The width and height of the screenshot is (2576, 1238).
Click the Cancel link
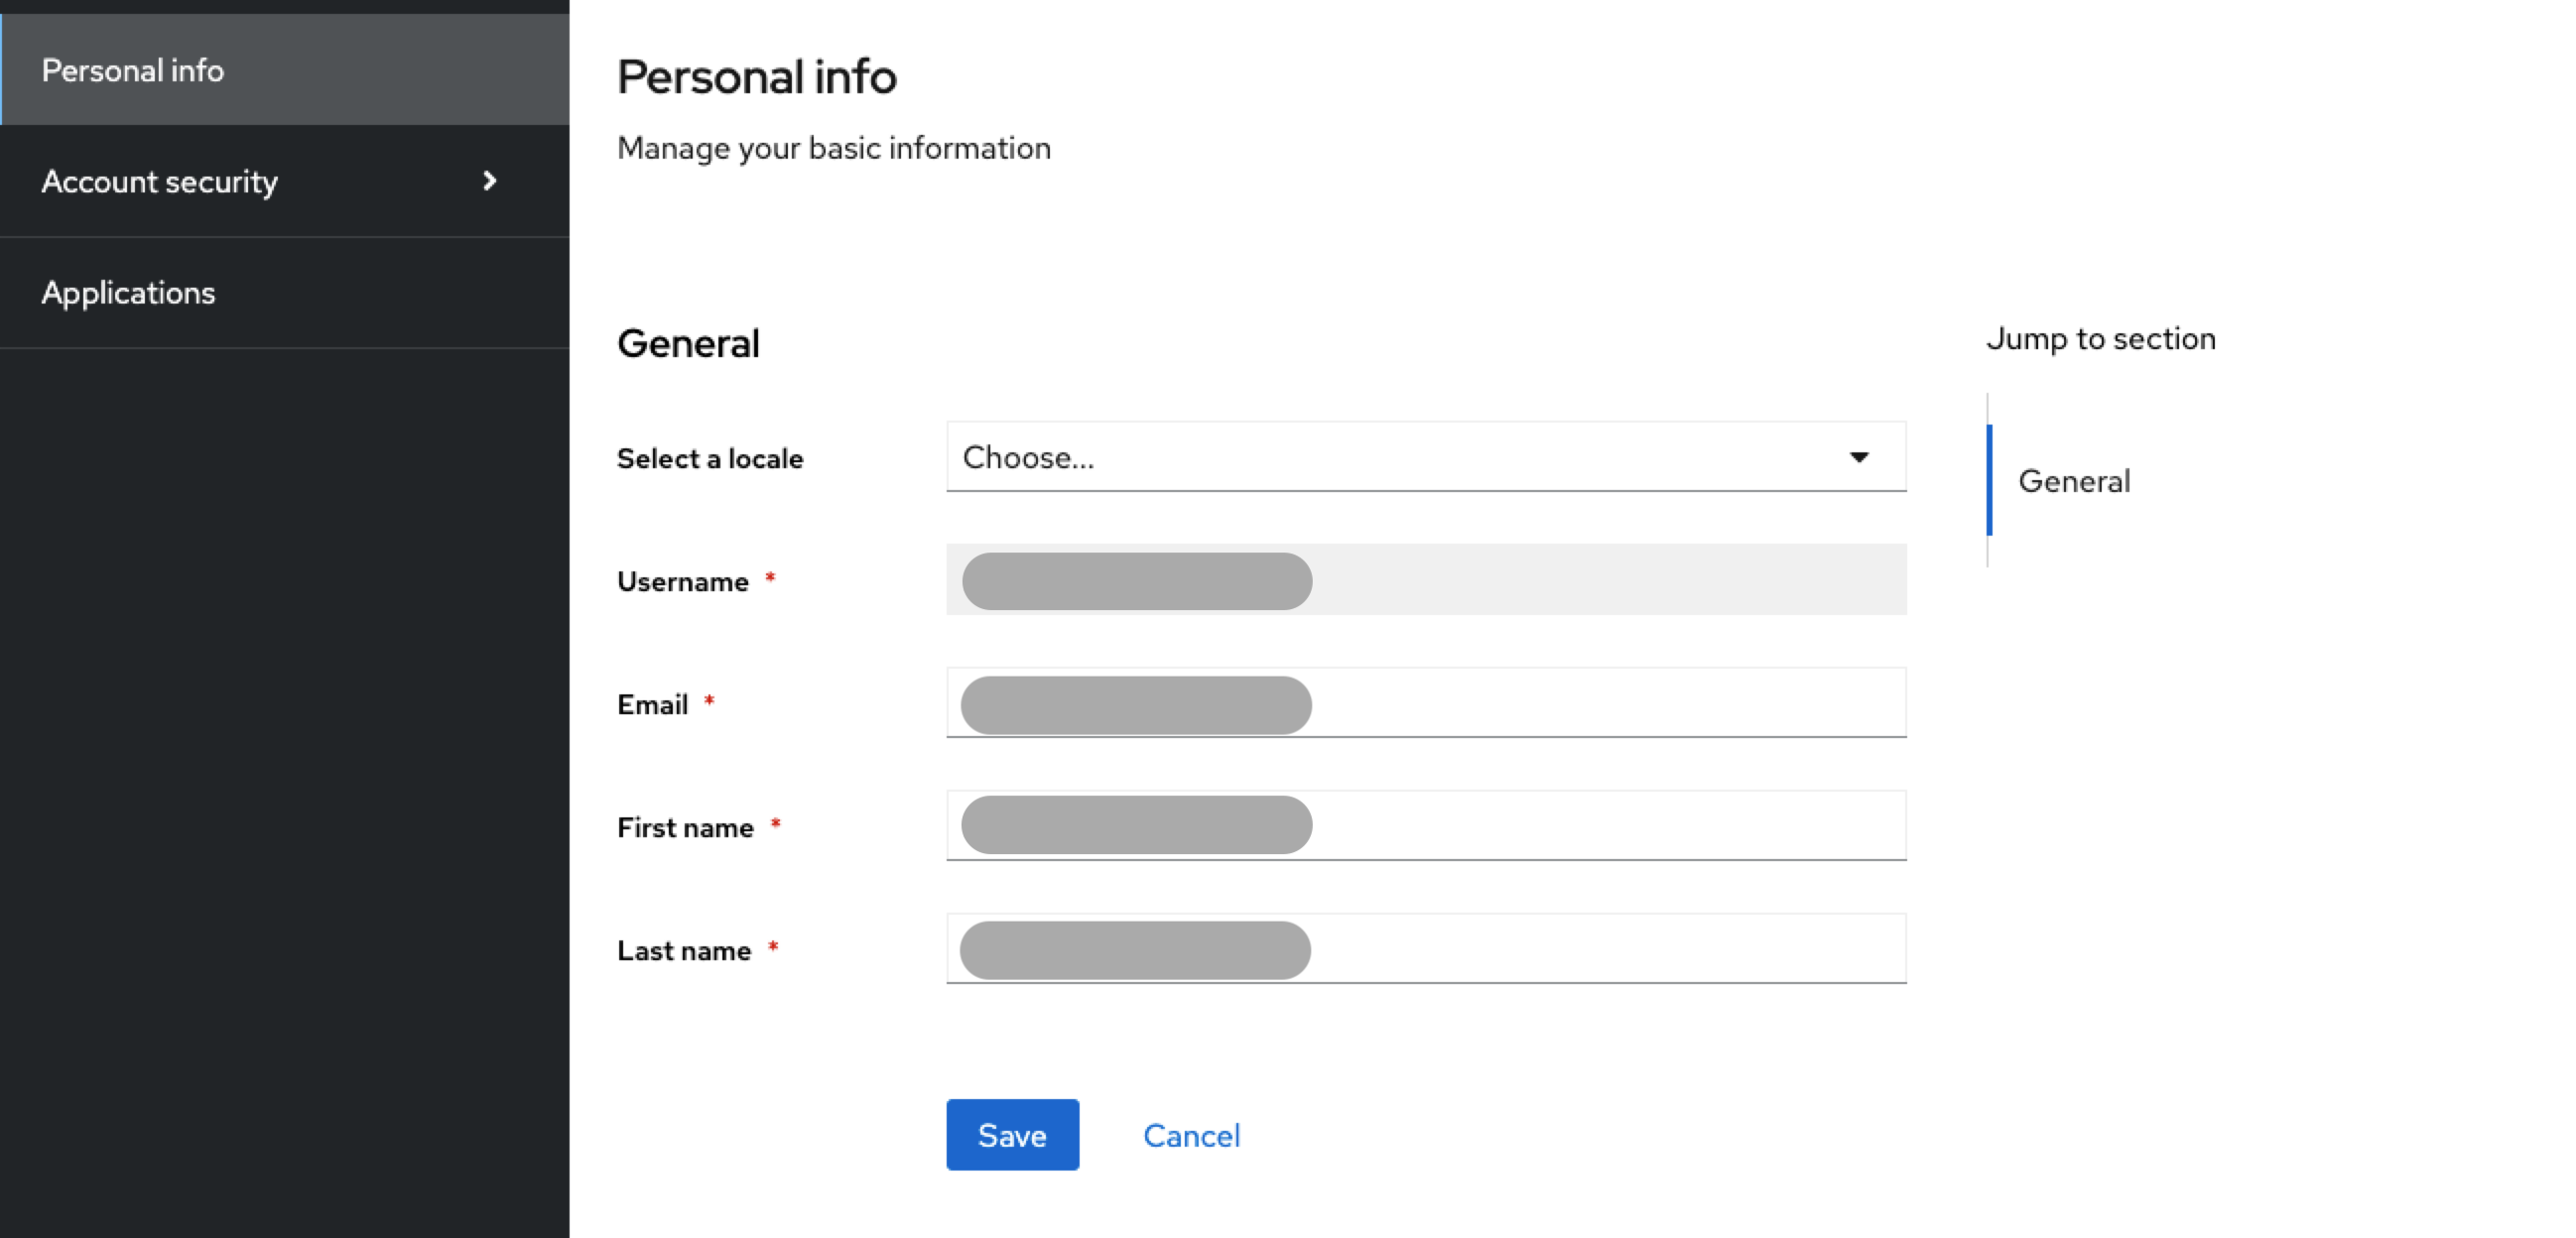1191,1135
